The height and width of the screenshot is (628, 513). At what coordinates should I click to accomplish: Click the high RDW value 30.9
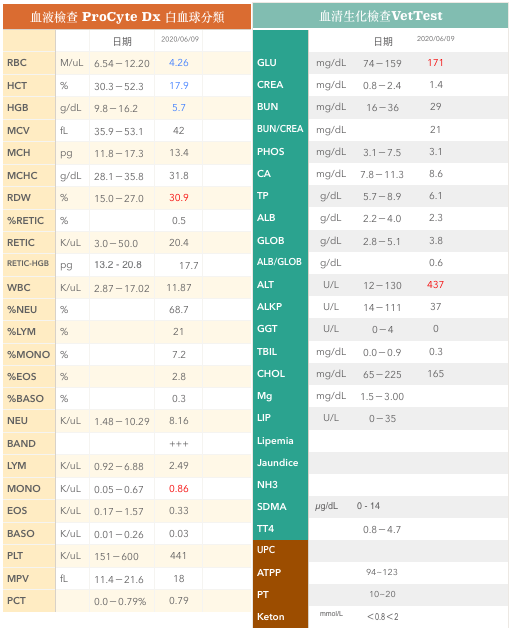pyautogui.click(x=179, y=198)
